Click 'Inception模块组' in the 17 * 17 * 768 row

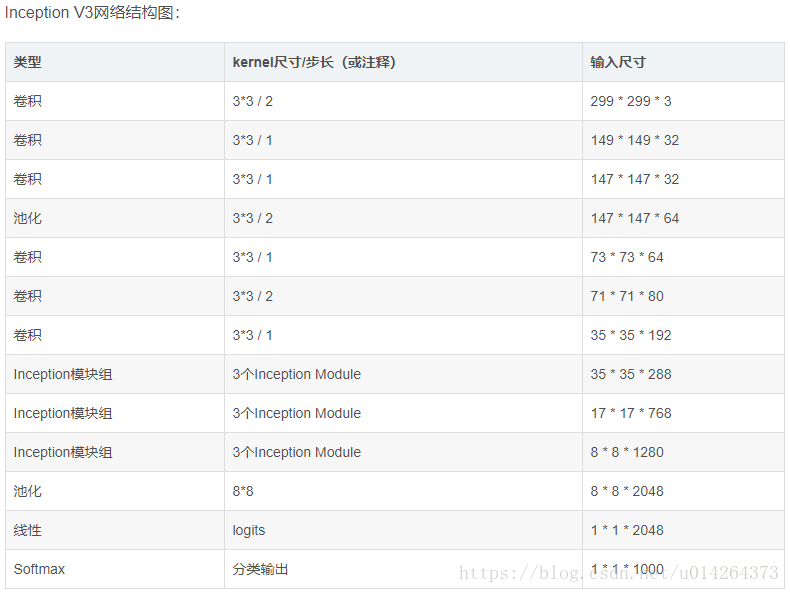pyautogui.click(x=63, y=413)
